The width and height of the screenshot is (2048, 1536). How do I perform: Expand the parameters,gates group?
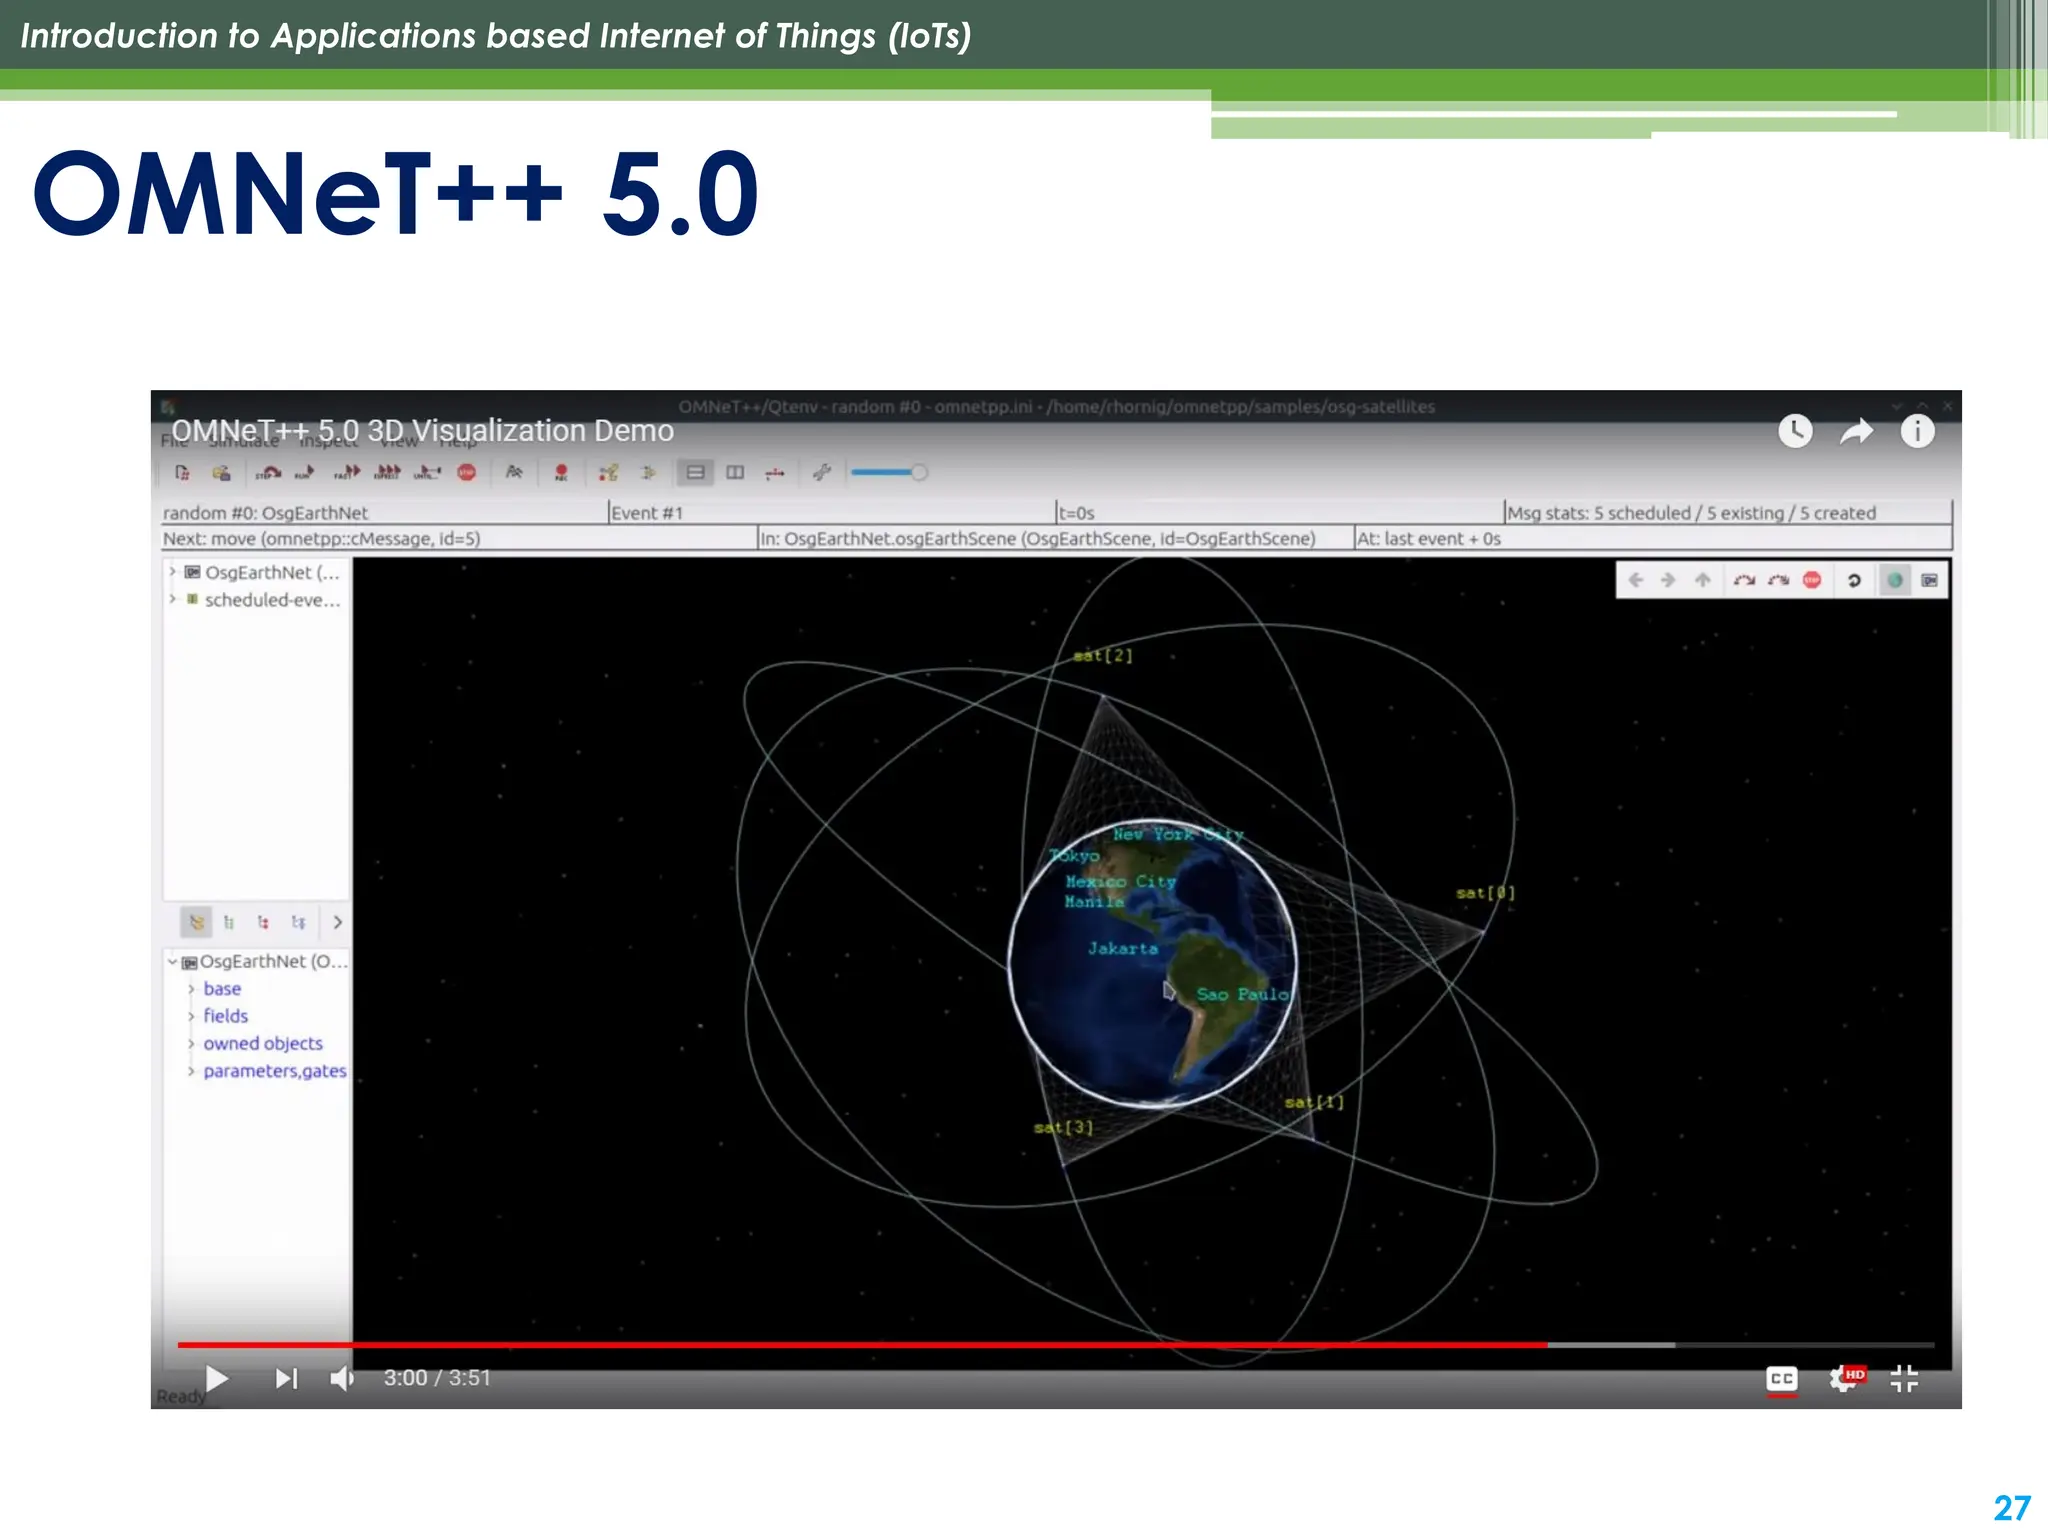point(191,1071)
